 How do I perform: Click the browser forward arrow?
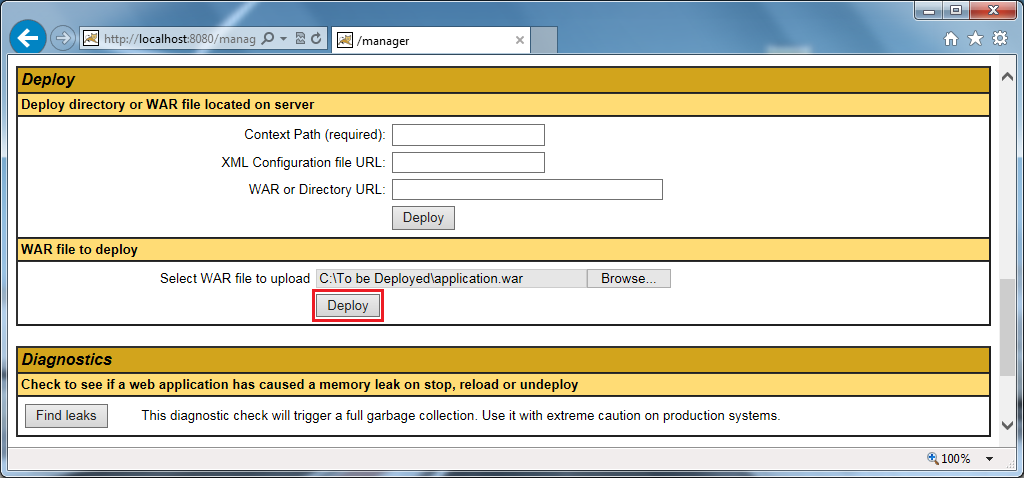pos(62,39)
